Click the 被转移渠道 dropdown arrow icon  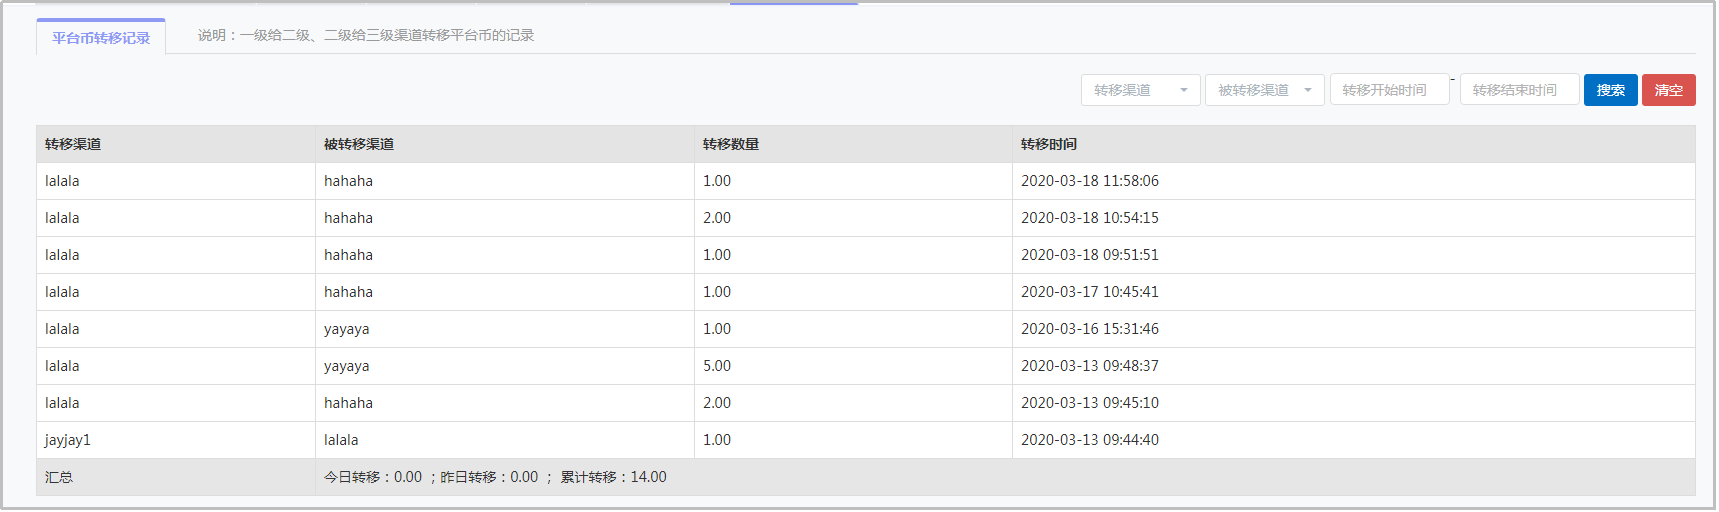point(1308,90)
